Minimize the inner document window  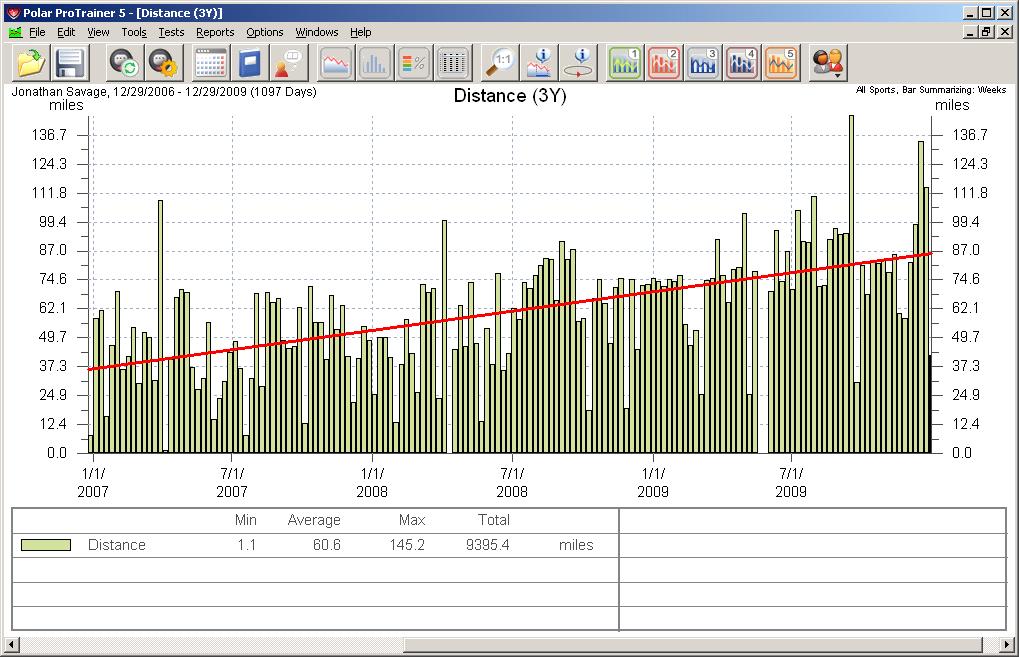[x=971, y=31]
